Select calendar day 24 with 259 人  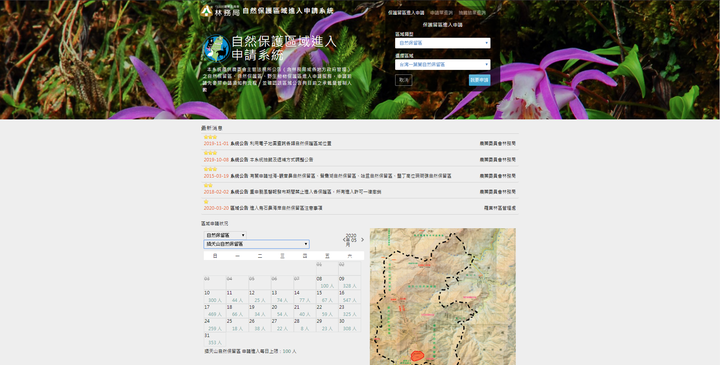point(214,325)
